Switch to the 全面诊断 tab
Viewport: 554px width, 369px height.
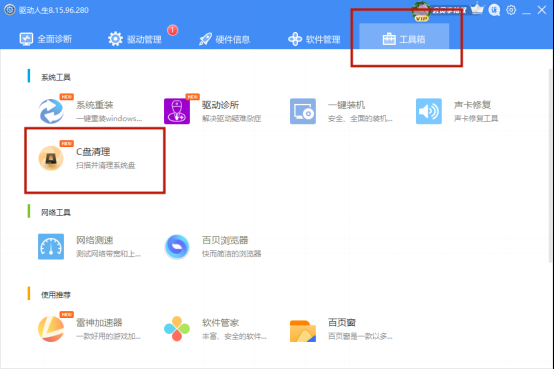pos(46,39)
